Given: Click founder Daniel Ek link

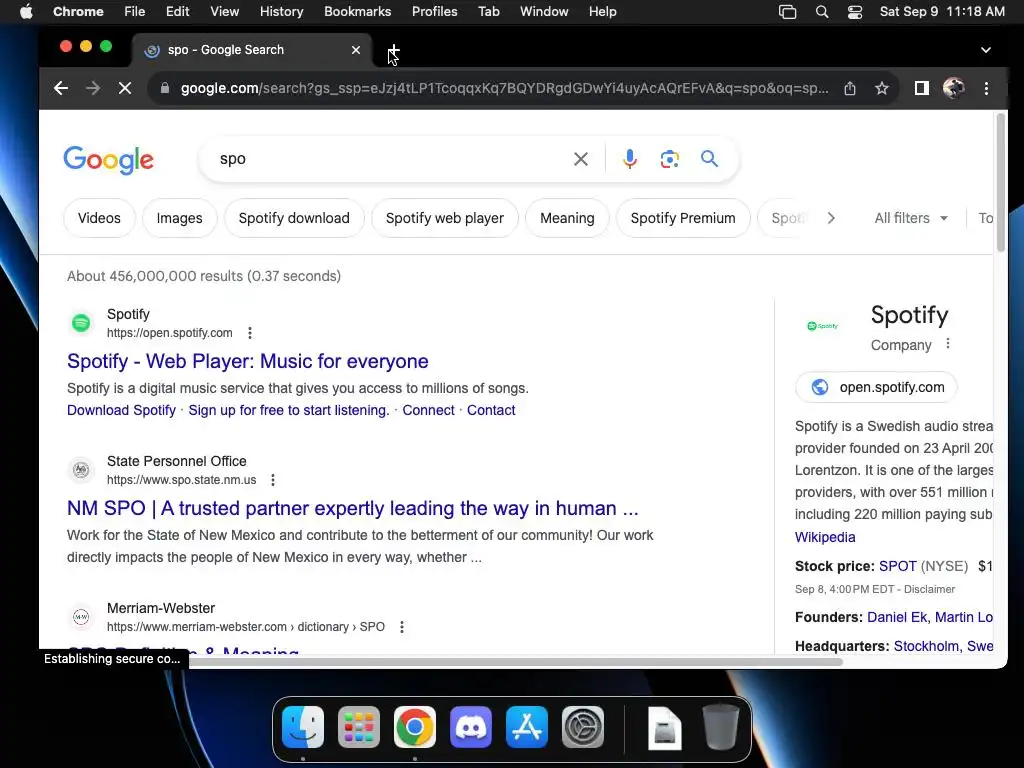Looking at the screenshot, I should coord(897,617).
